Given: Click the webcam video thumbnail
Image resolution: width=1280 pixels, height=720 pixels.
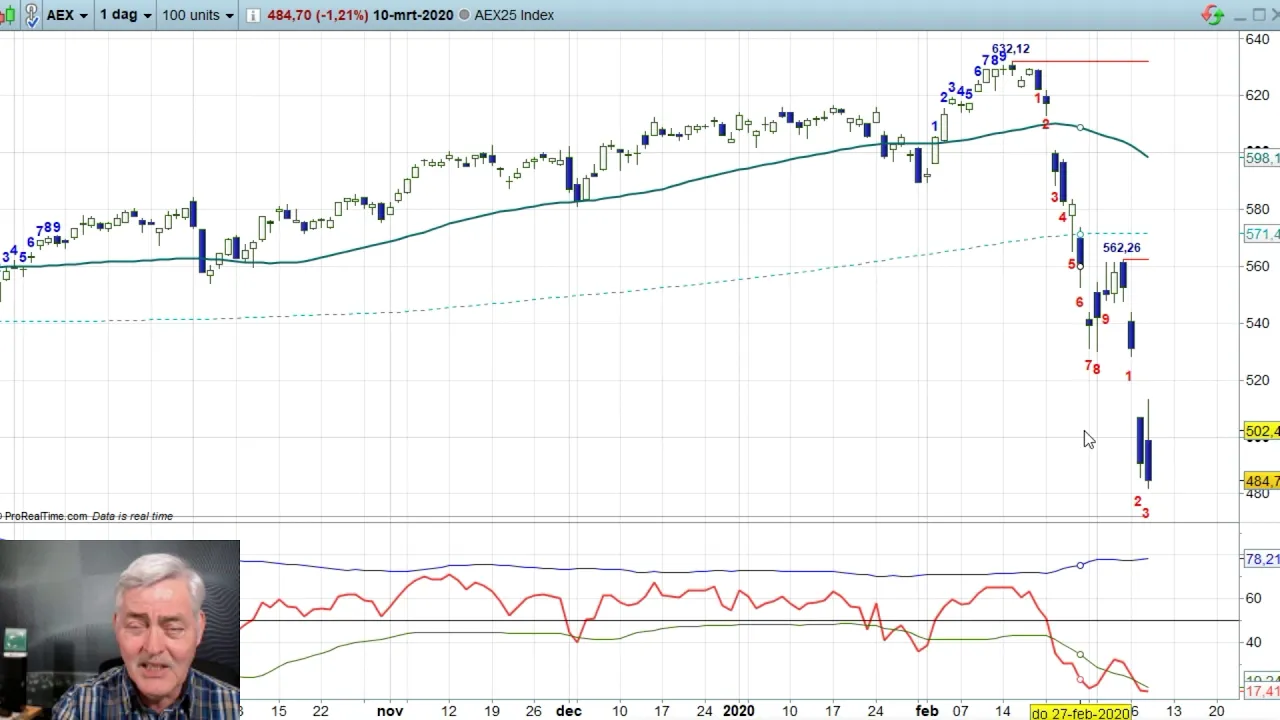Looking at the screenshot, I should (120, 630).
